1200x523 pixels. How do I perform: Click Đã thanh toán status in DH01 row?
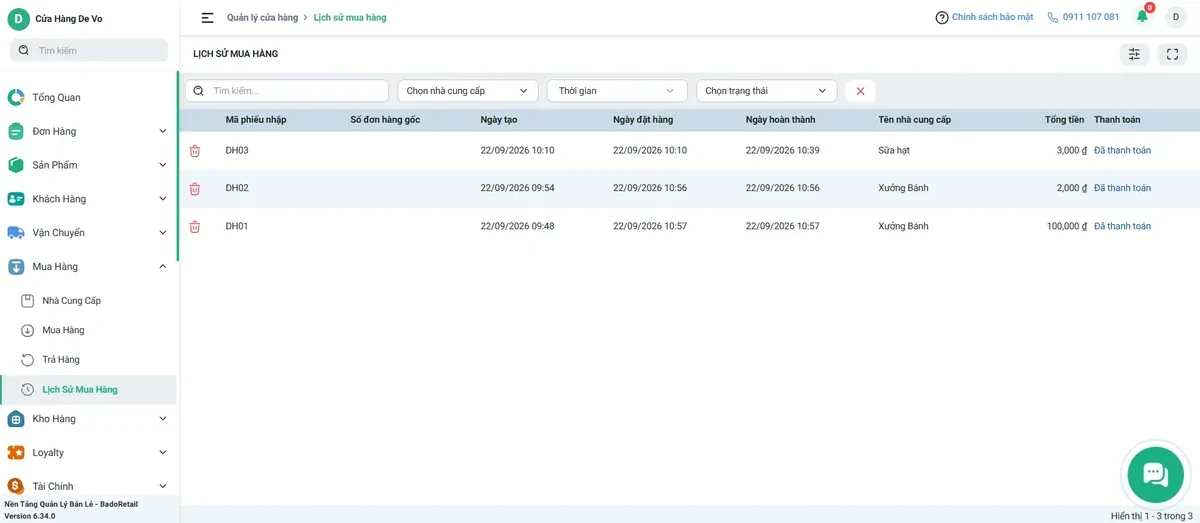click(1122, 227)
